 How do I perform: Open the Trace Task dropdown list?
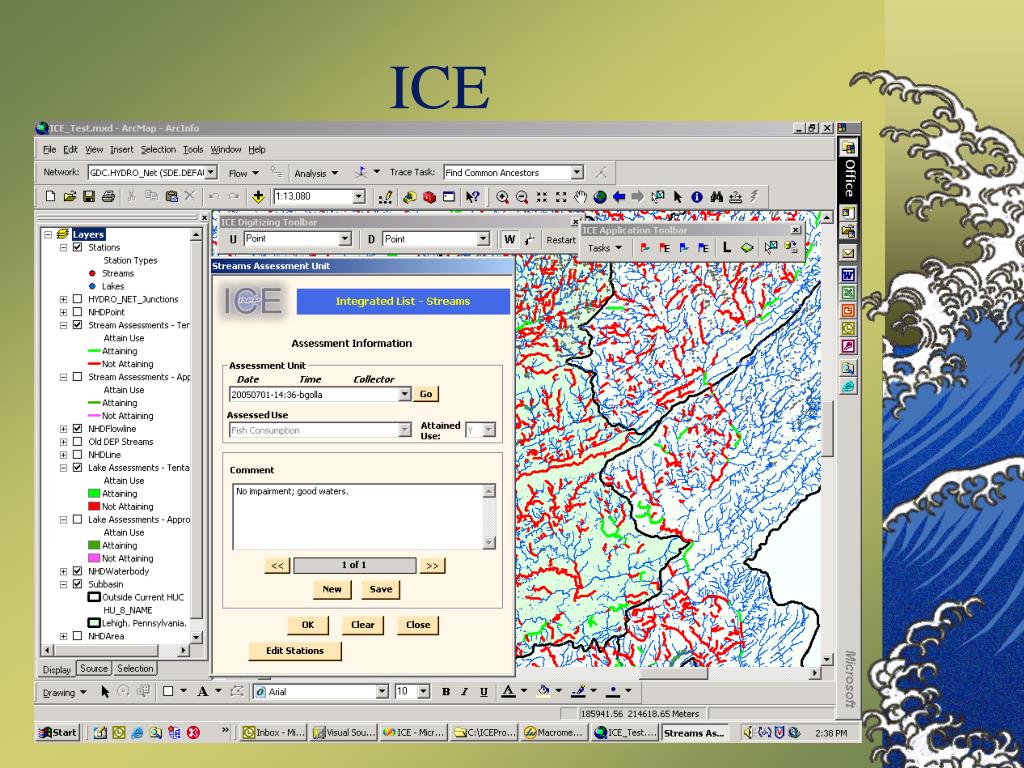click(577, 172)
